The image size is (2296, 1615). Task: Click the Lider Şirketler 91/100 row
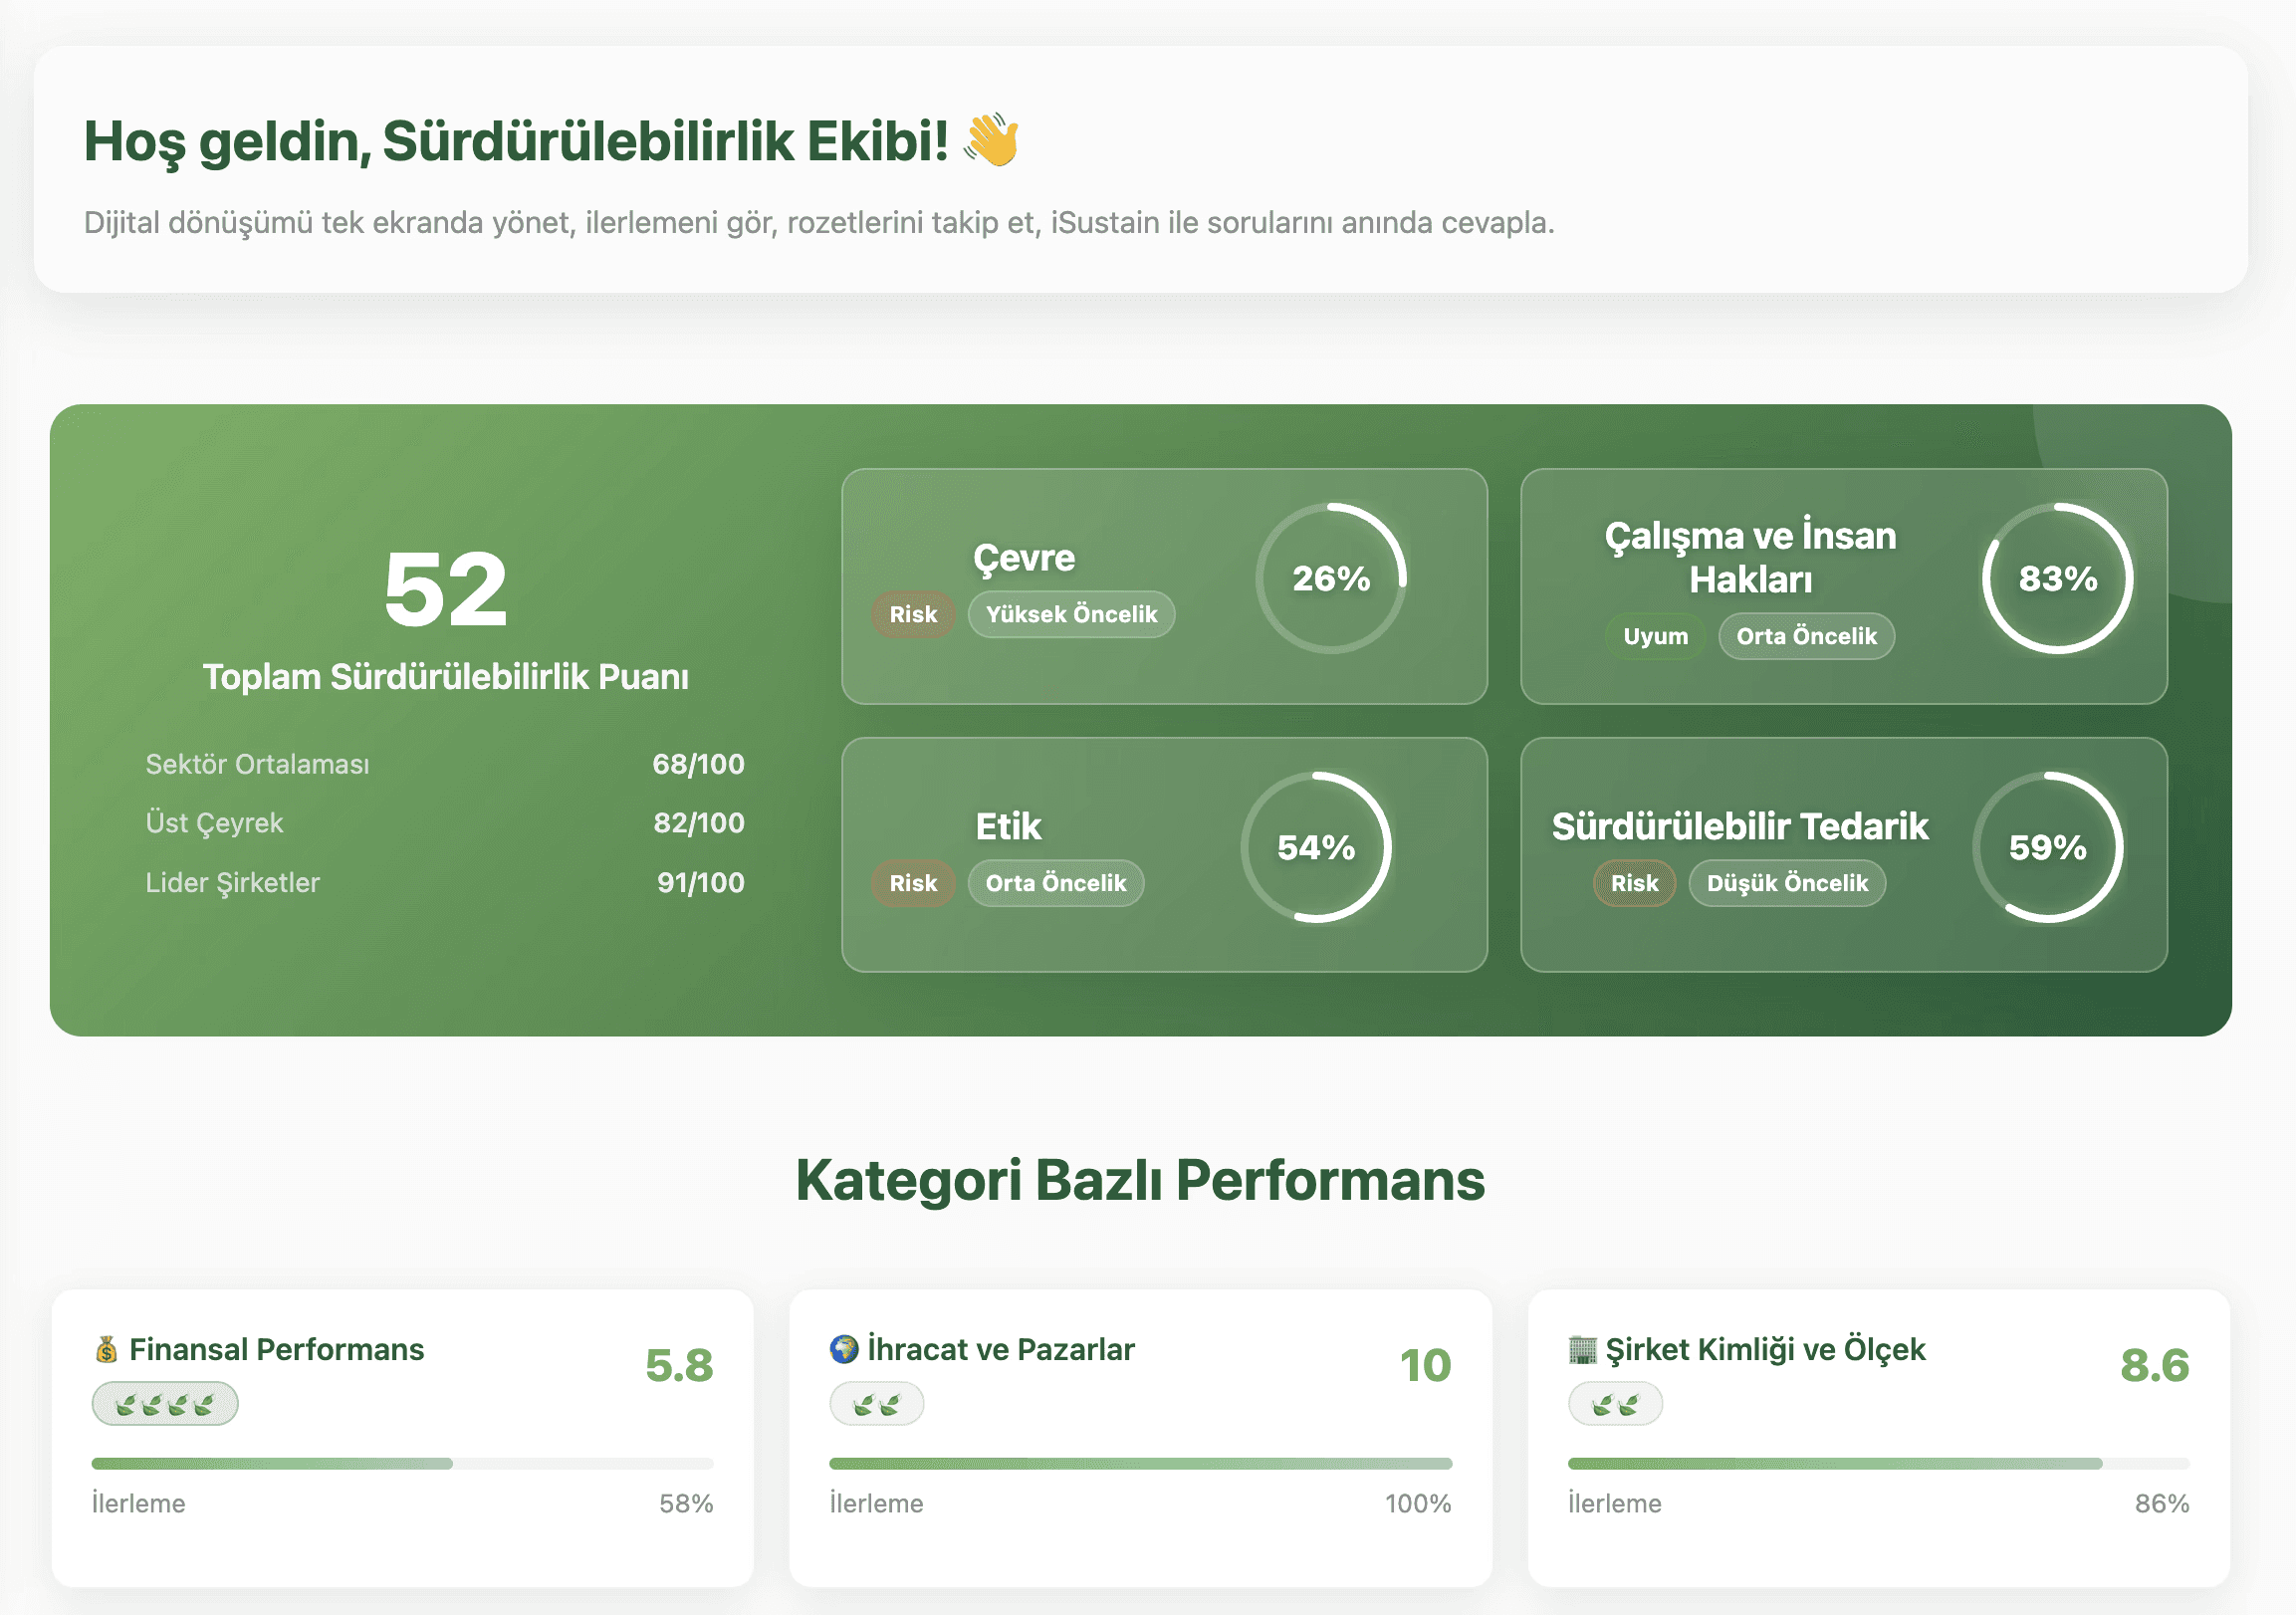coord(442,882)
